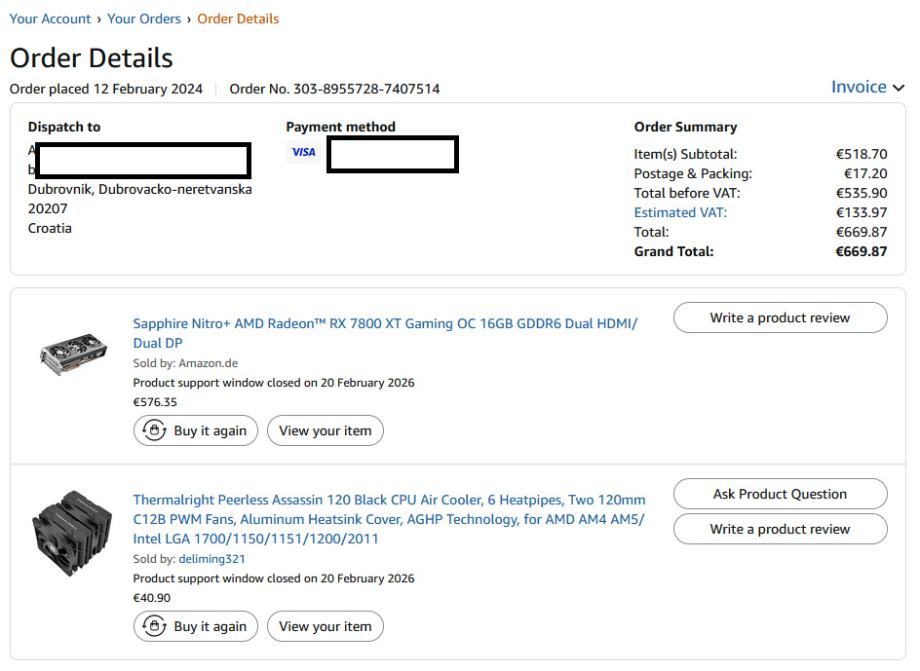This screenshot has height=671, width=920.
Task: Go to Your Orders breadcrumb
Action: tap(144, 19)
